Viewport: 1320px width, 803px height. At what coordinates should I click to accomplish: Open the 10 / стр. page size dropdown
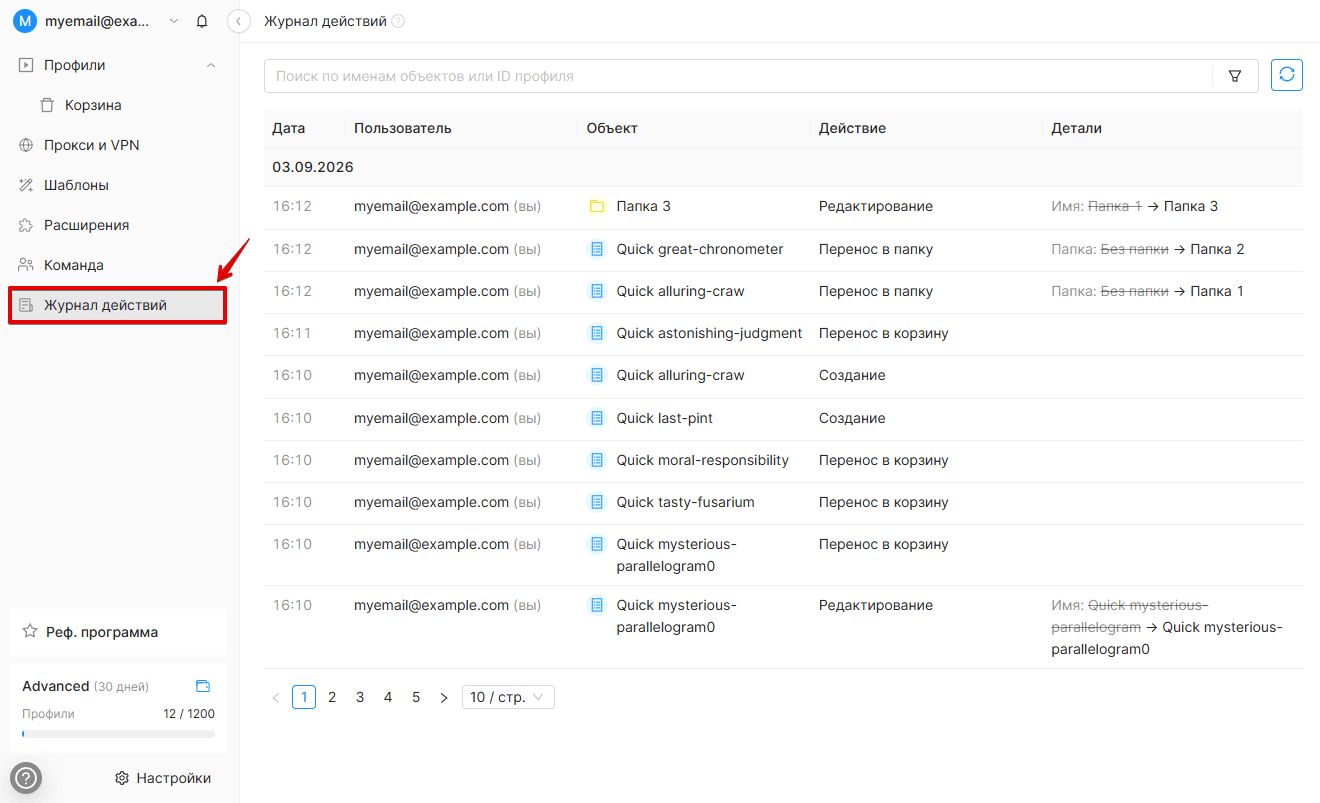coord(508,697)
